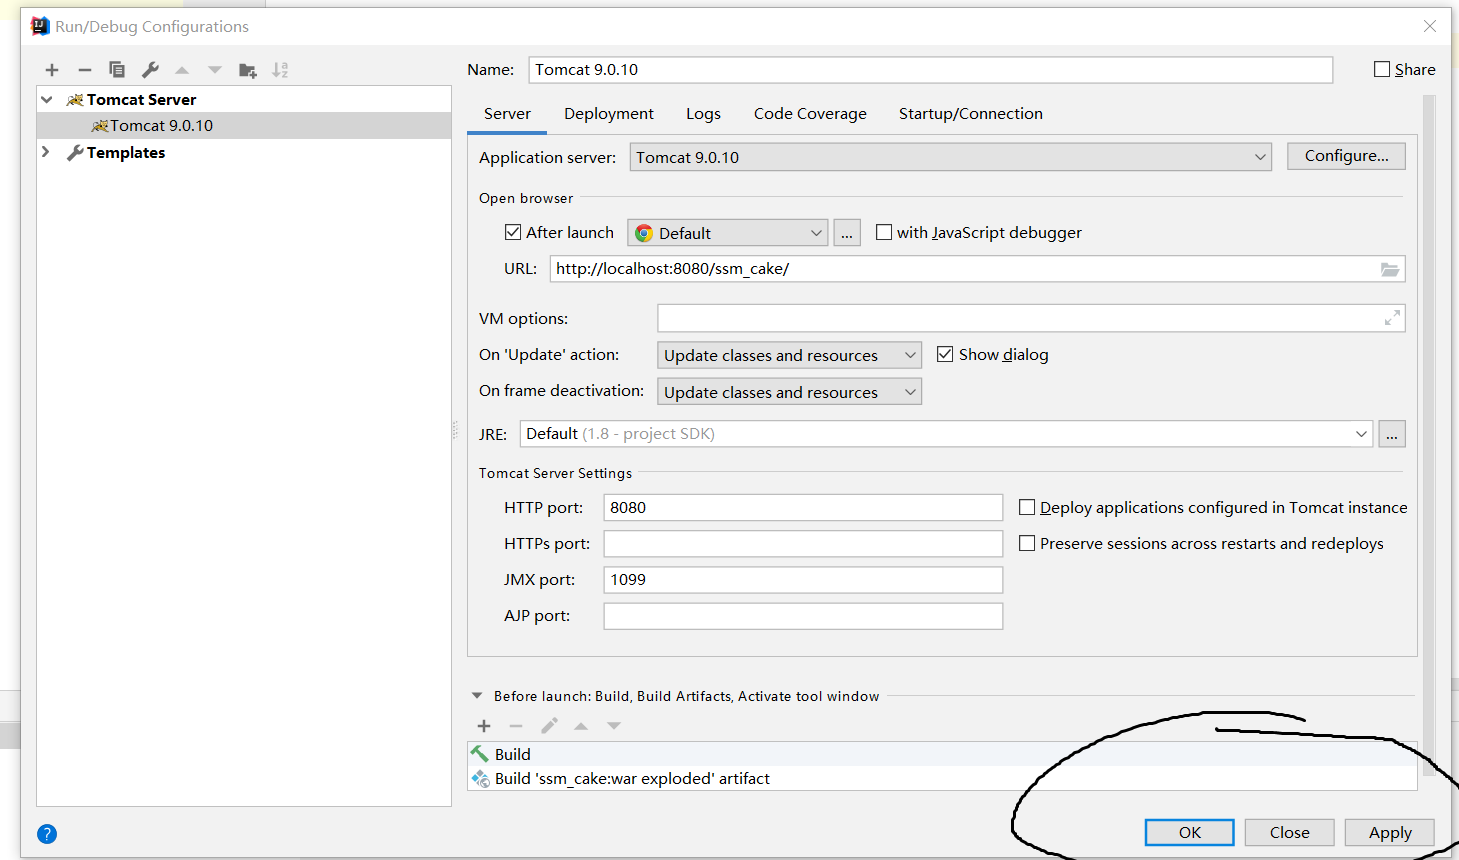Expand the VM options field
The width and height of the screenshot is (1459, 860).
(x=1392, y=318)
